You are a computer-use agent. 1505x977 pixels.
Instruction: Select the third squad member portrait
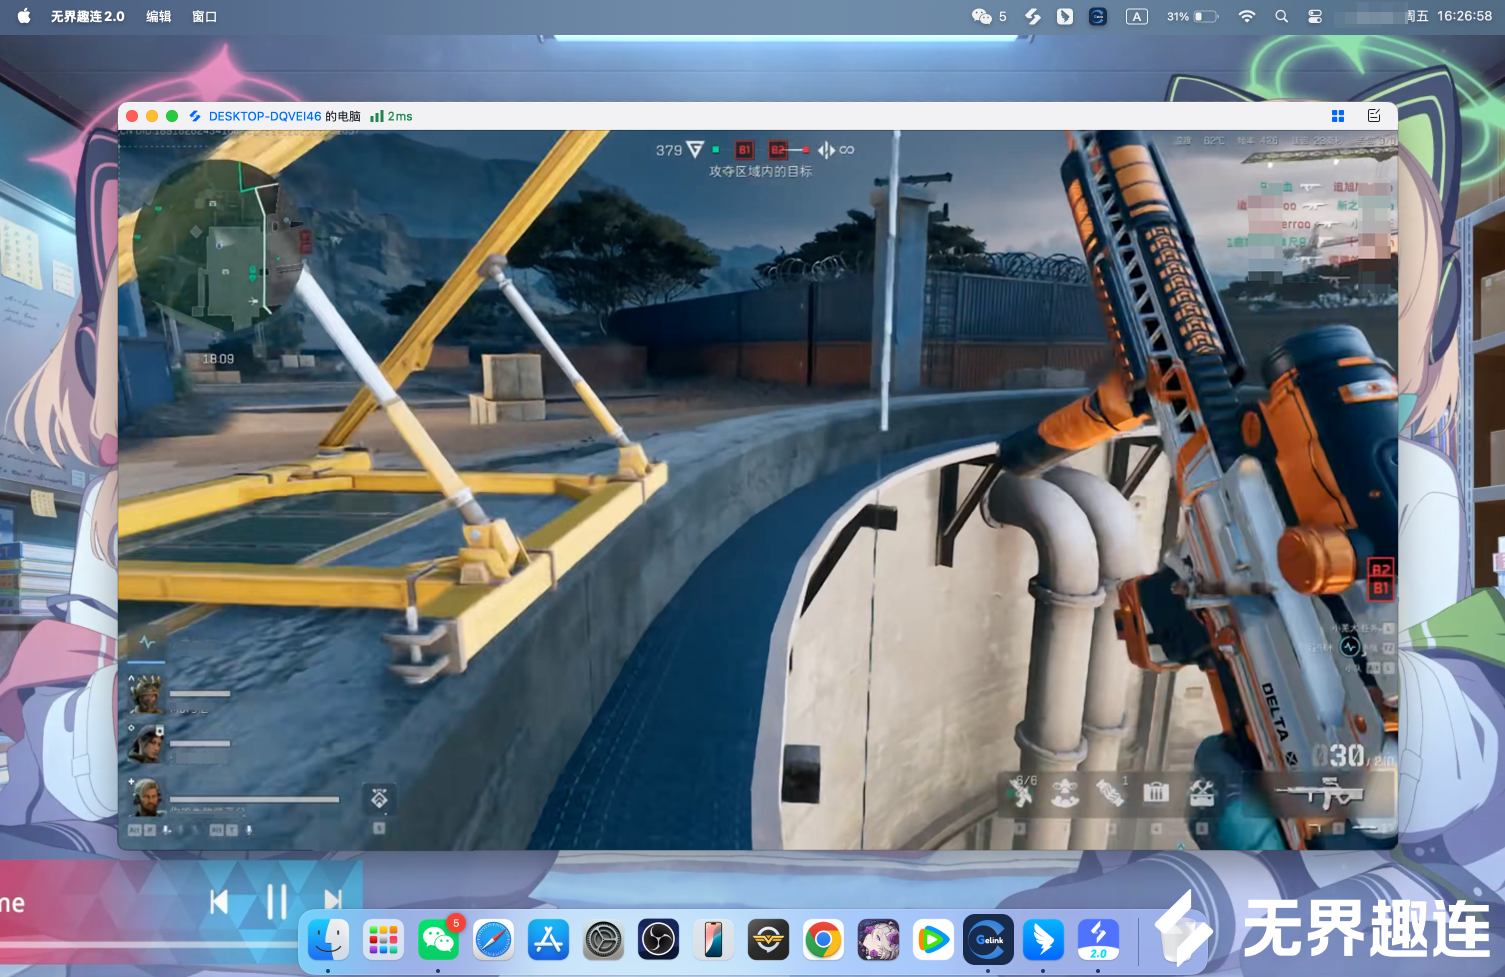tap(146, 797)
